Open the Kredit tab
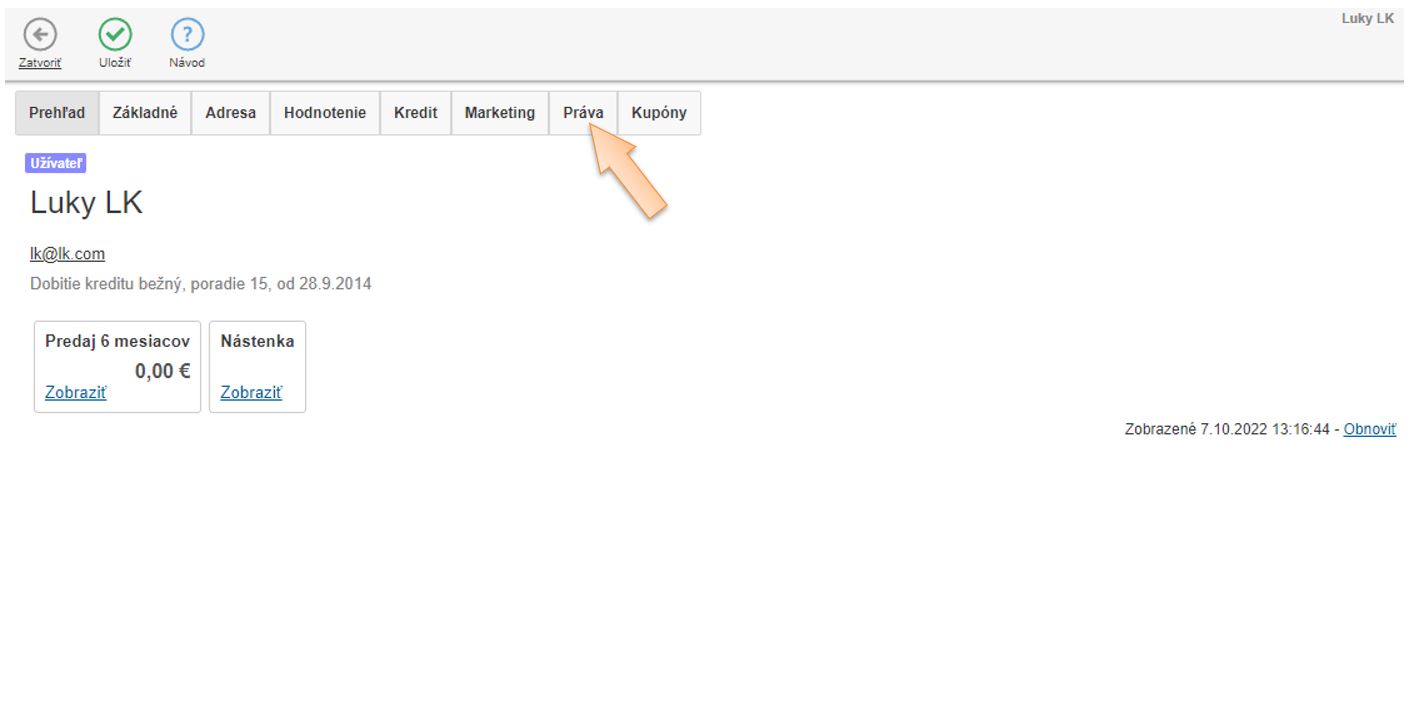 (x=415, y=113)
